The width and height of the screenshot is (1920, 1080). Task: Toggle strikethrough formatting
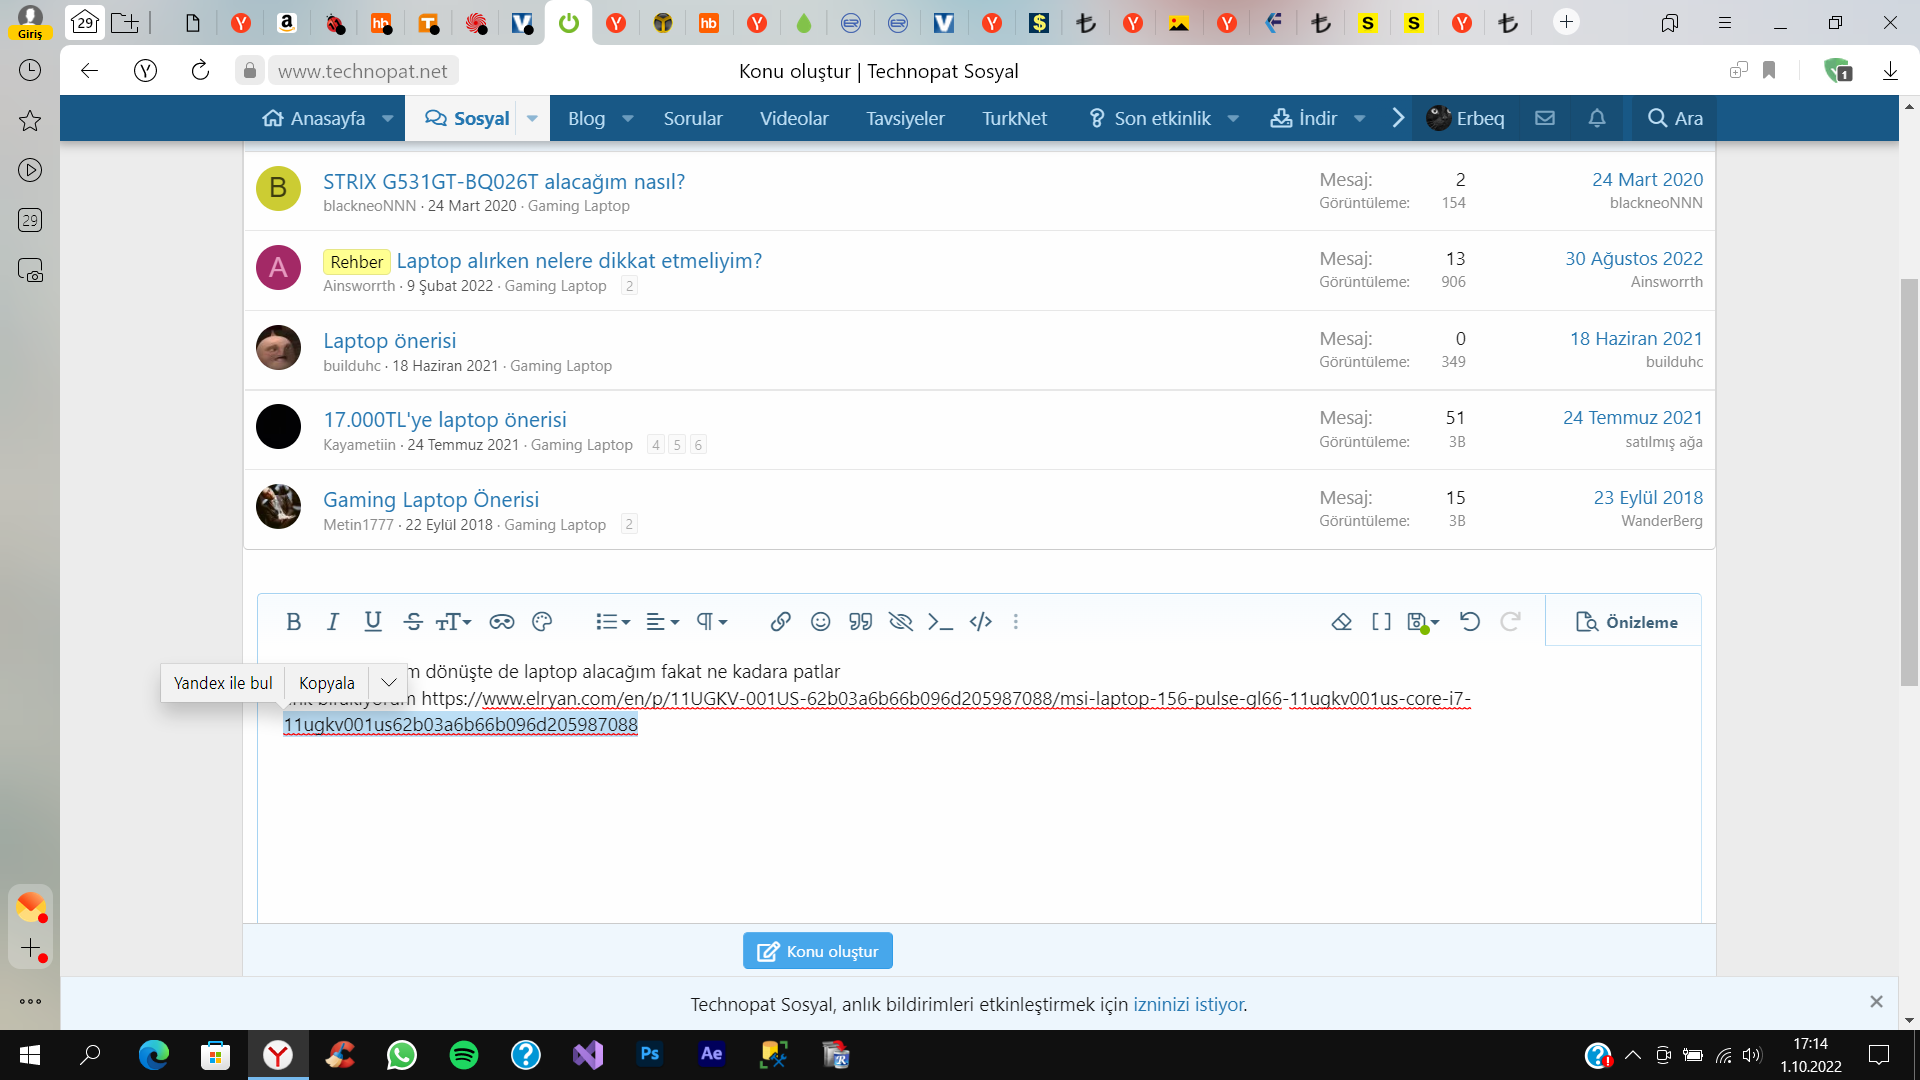click(413, 622)
